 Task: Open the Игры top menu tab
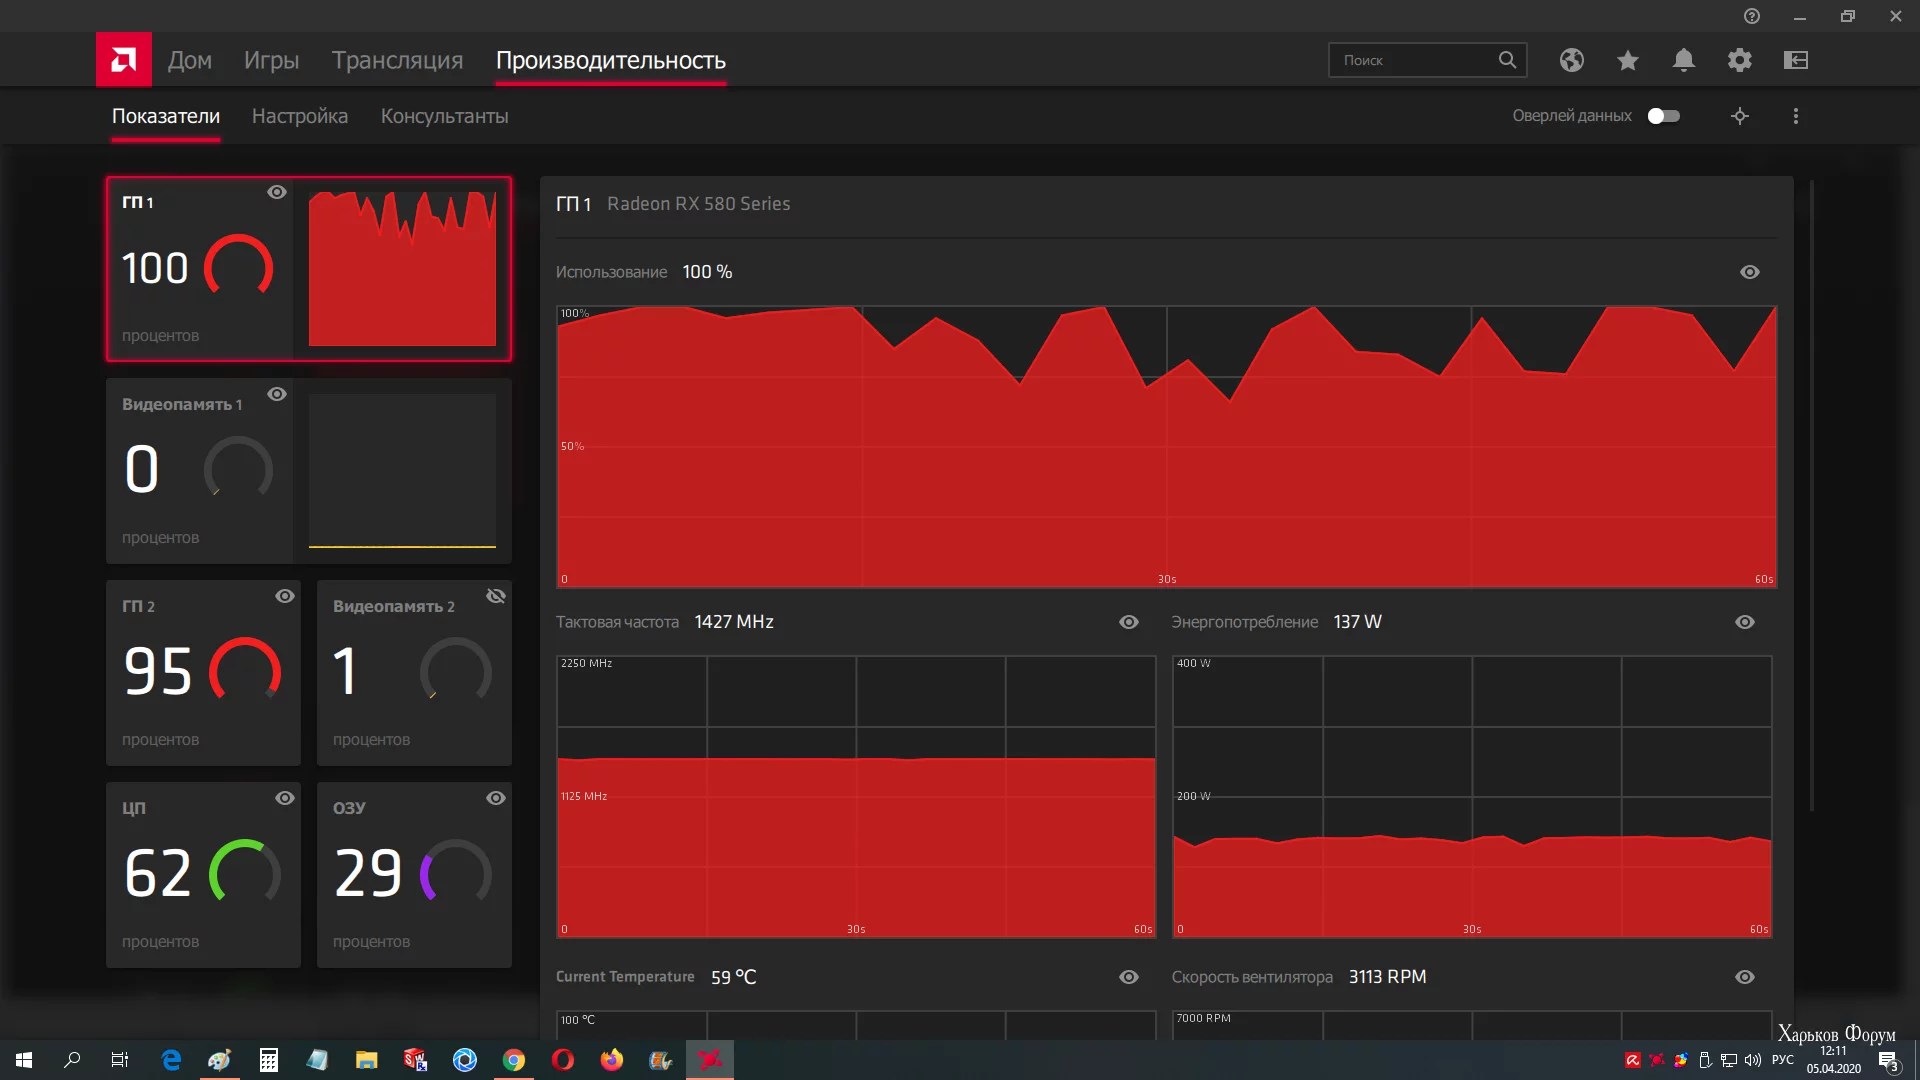click(271, 60)
